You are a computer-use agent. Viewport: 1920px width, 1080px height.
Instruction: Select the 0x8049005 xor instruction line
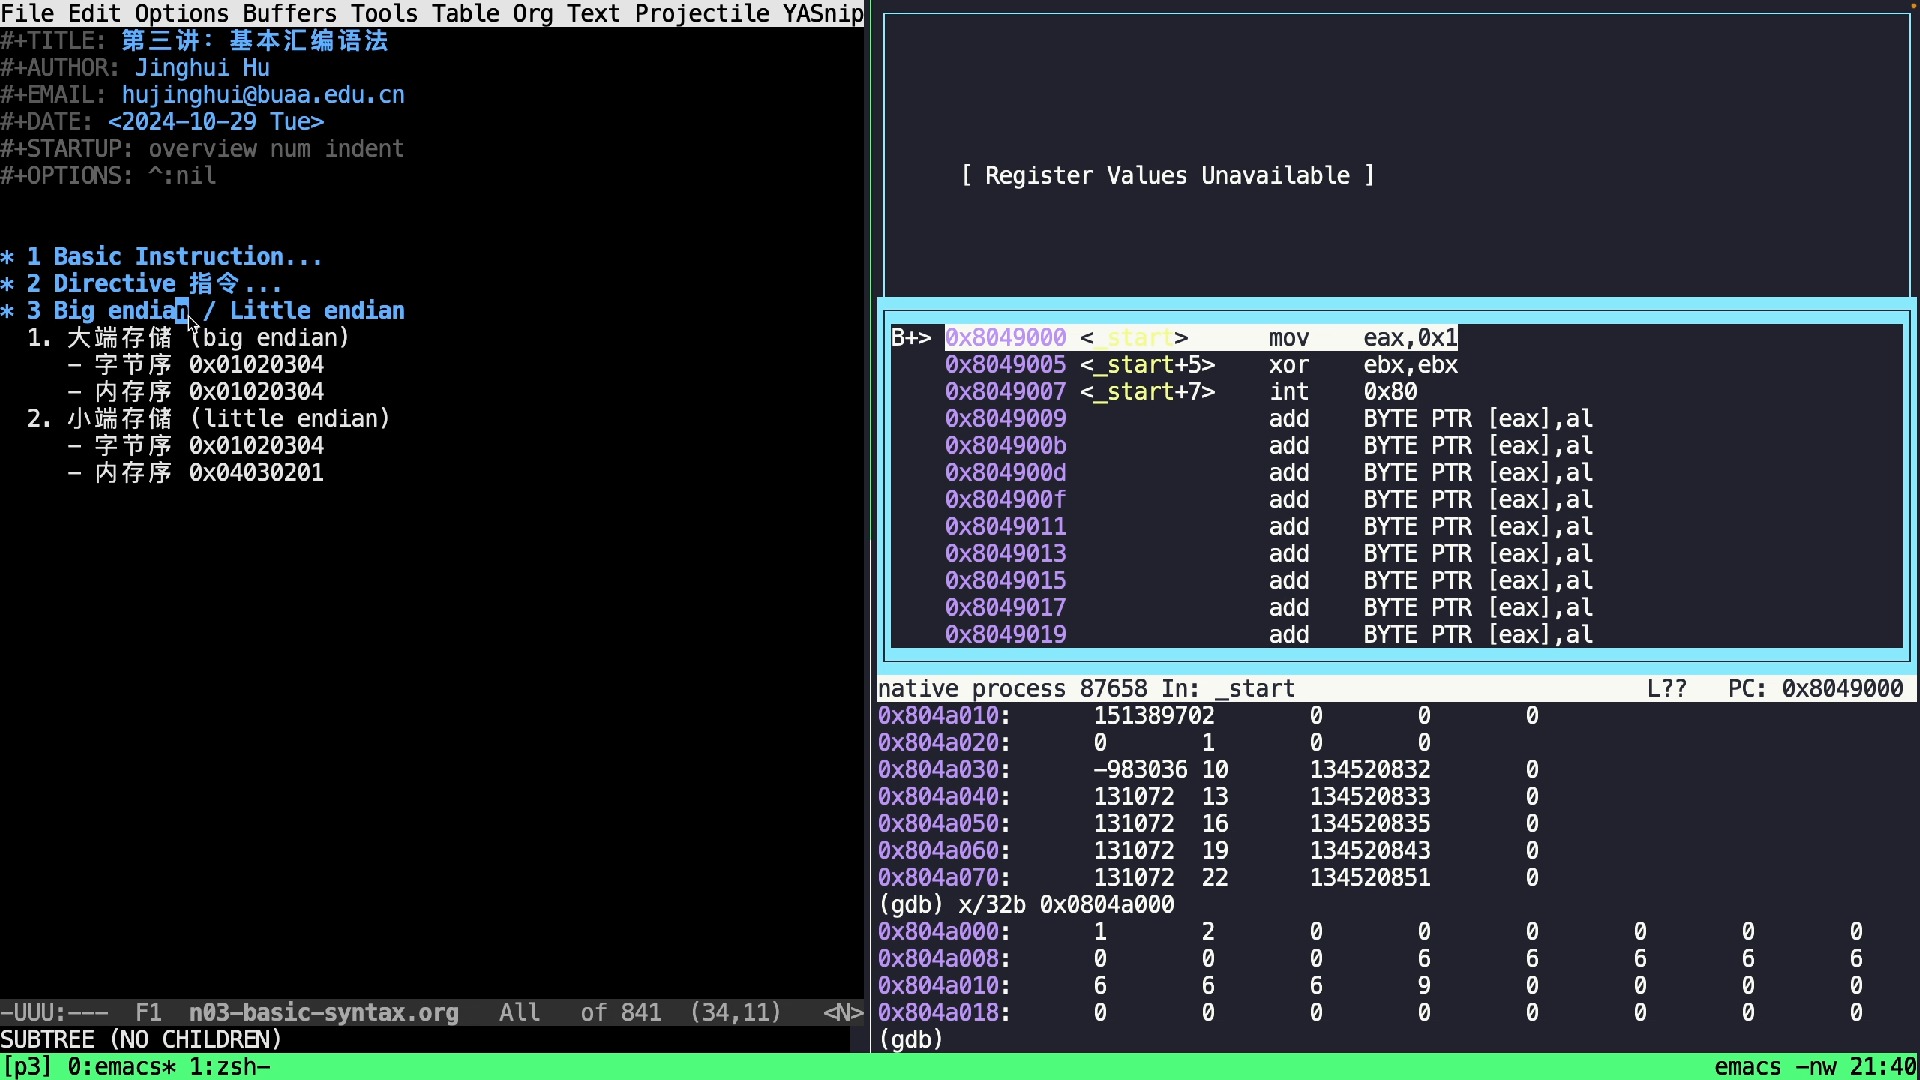1200,365
